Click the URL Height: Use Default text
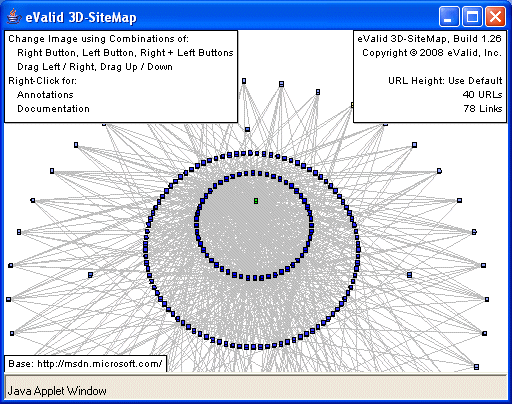This screenshot has height=404, width=512. (x=445, y=81)
